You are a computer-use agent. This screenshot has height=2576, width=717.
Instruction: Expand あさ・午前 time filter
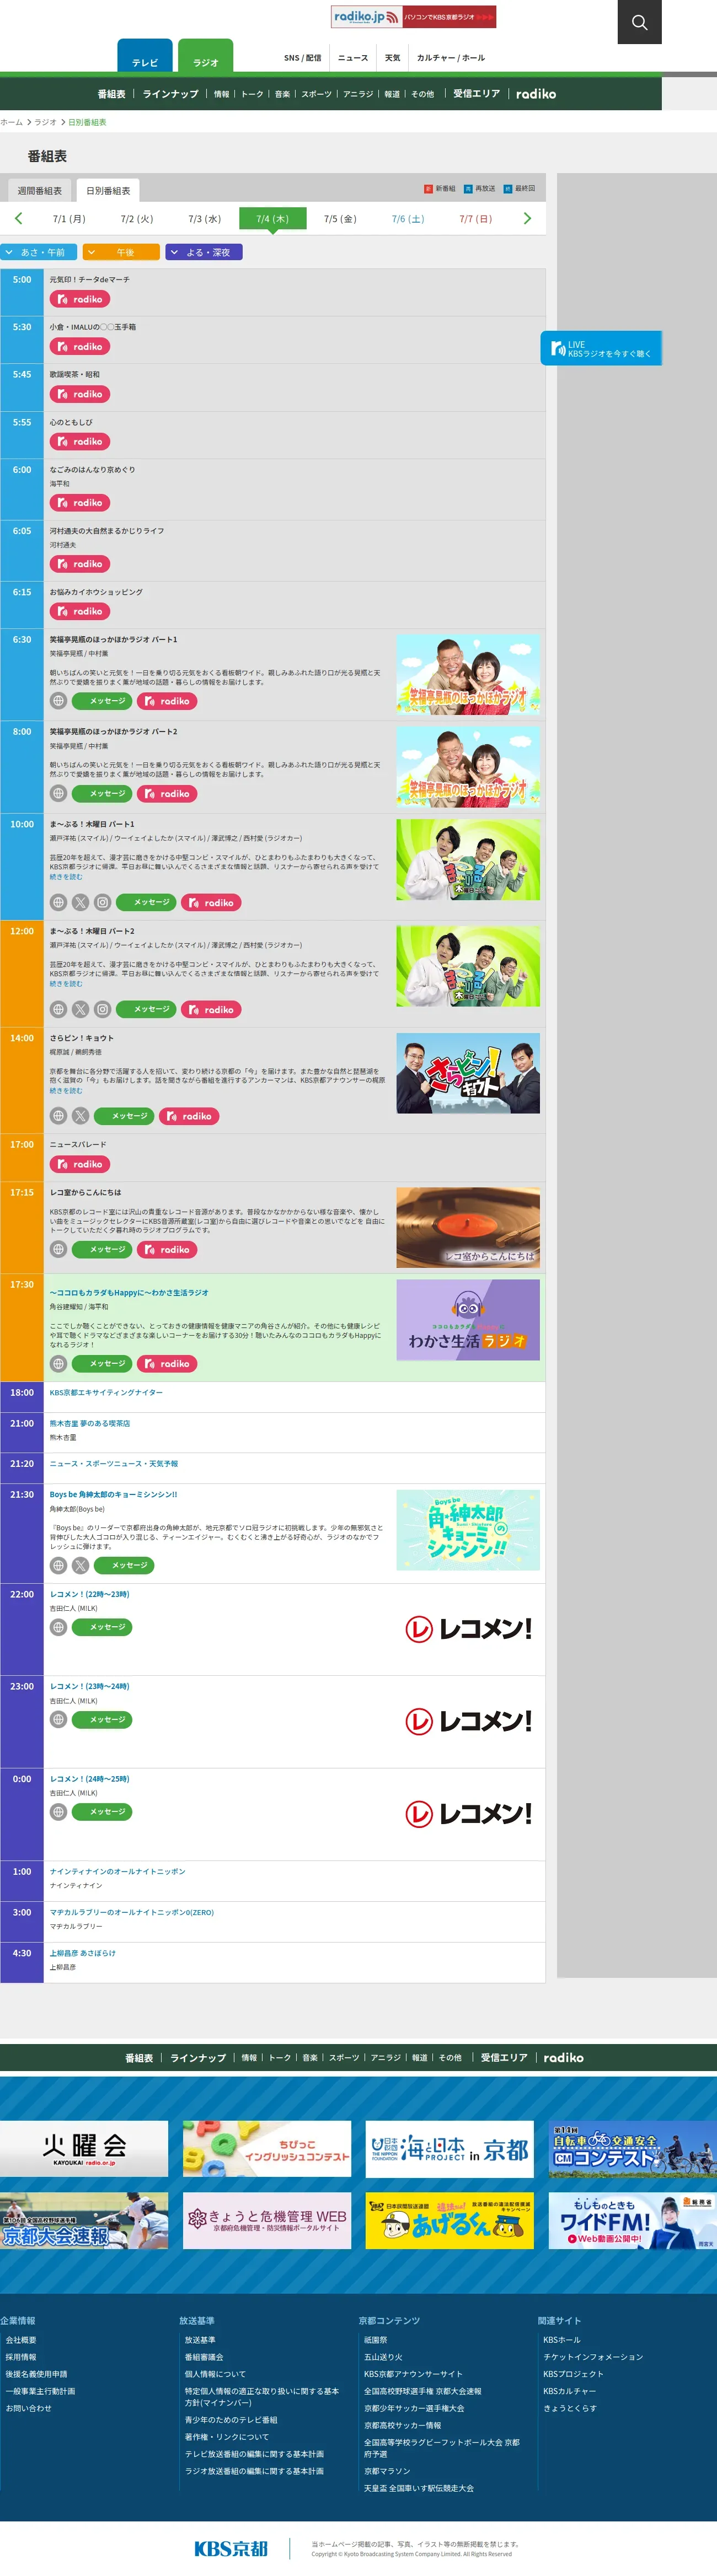coord(39,252)
